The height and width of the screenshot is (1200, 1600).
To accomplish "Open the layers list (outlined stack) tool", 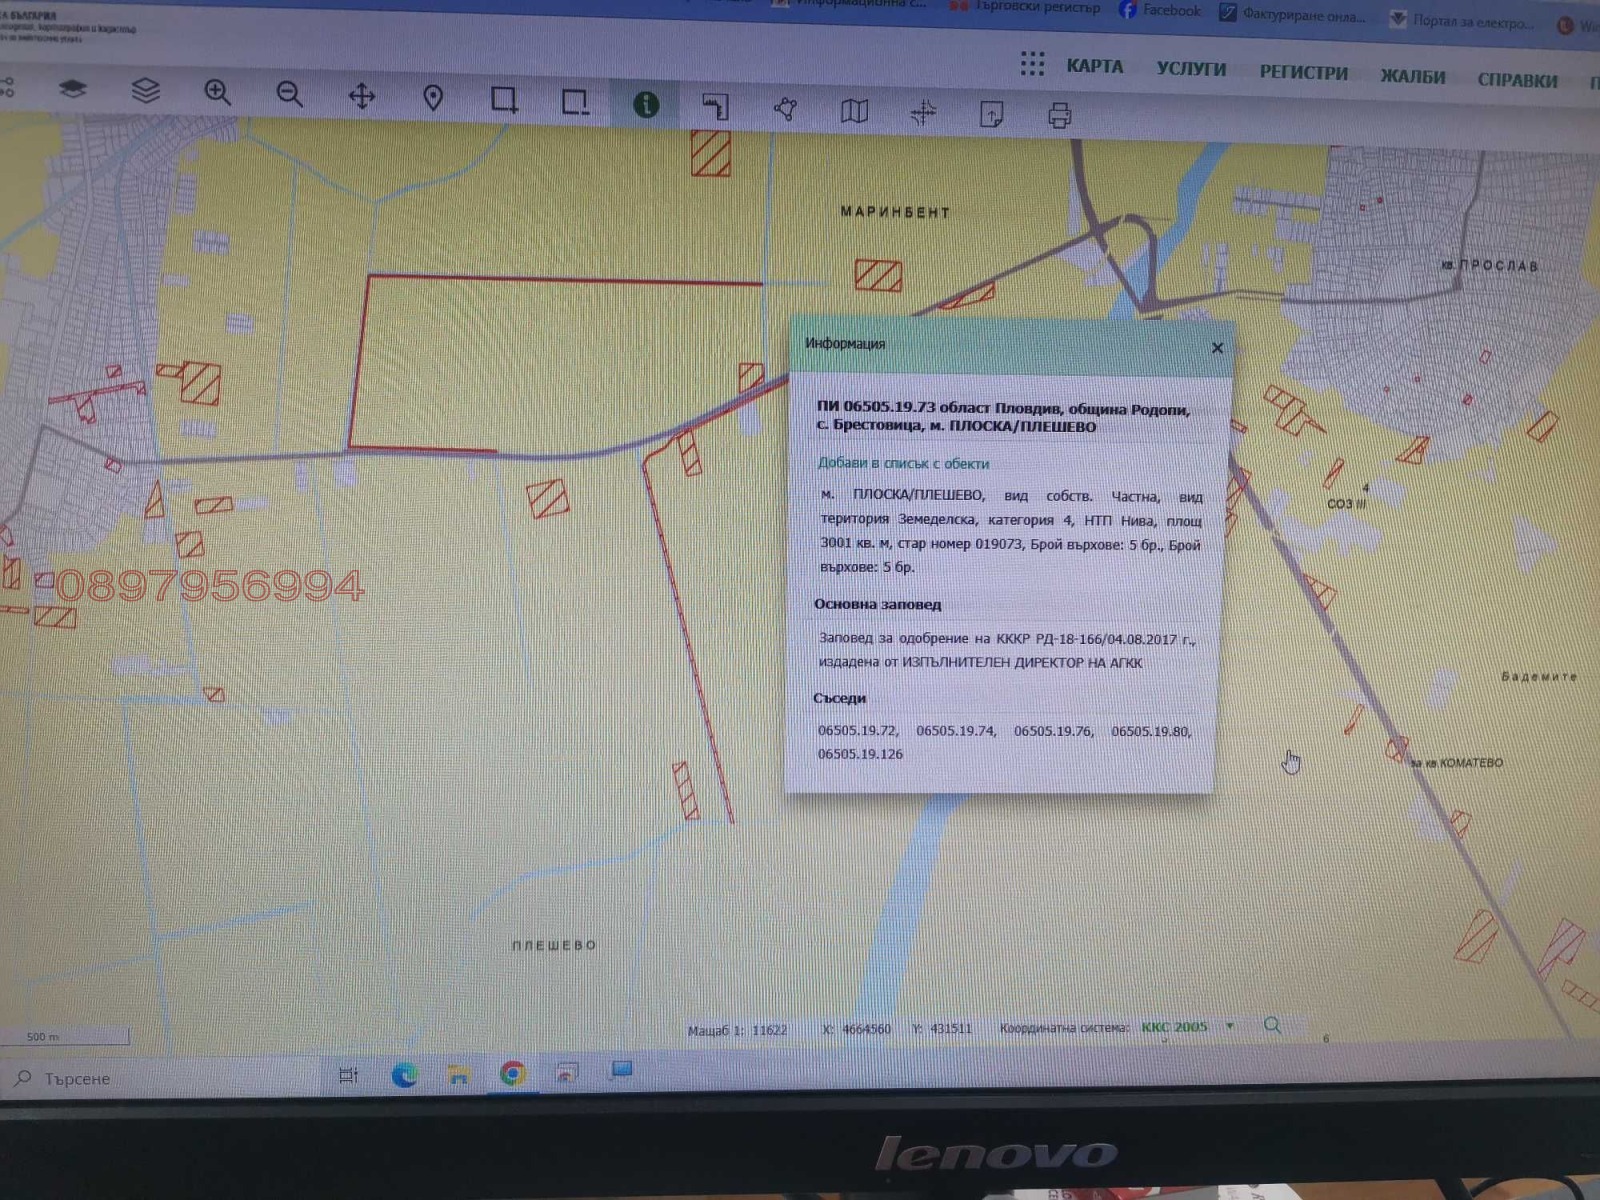I will [x=146, y=90].
